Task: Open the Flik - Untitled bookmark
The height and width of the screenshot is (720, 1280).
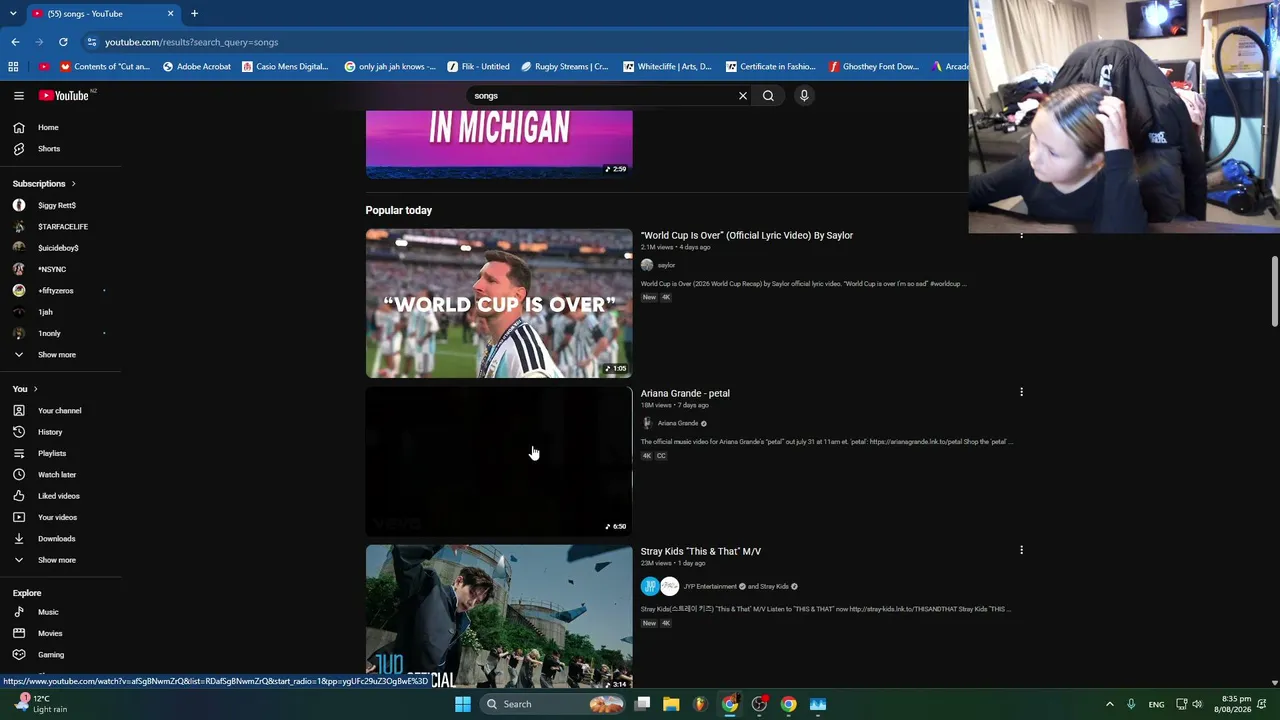Action: tap(479, 67)
